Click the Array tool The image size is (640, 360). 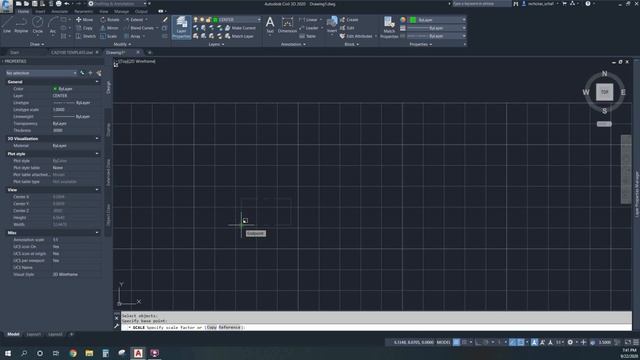(133, 36)
